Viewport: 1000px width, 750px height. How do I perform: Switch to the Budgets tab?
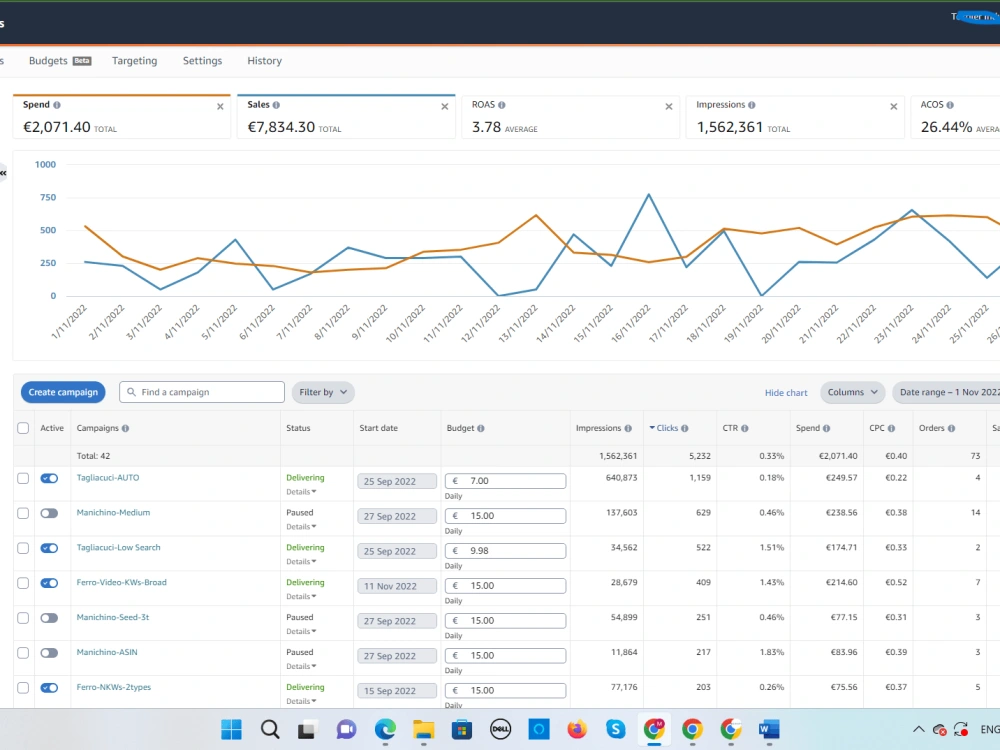pyautogui.click(x=60, y=61)
